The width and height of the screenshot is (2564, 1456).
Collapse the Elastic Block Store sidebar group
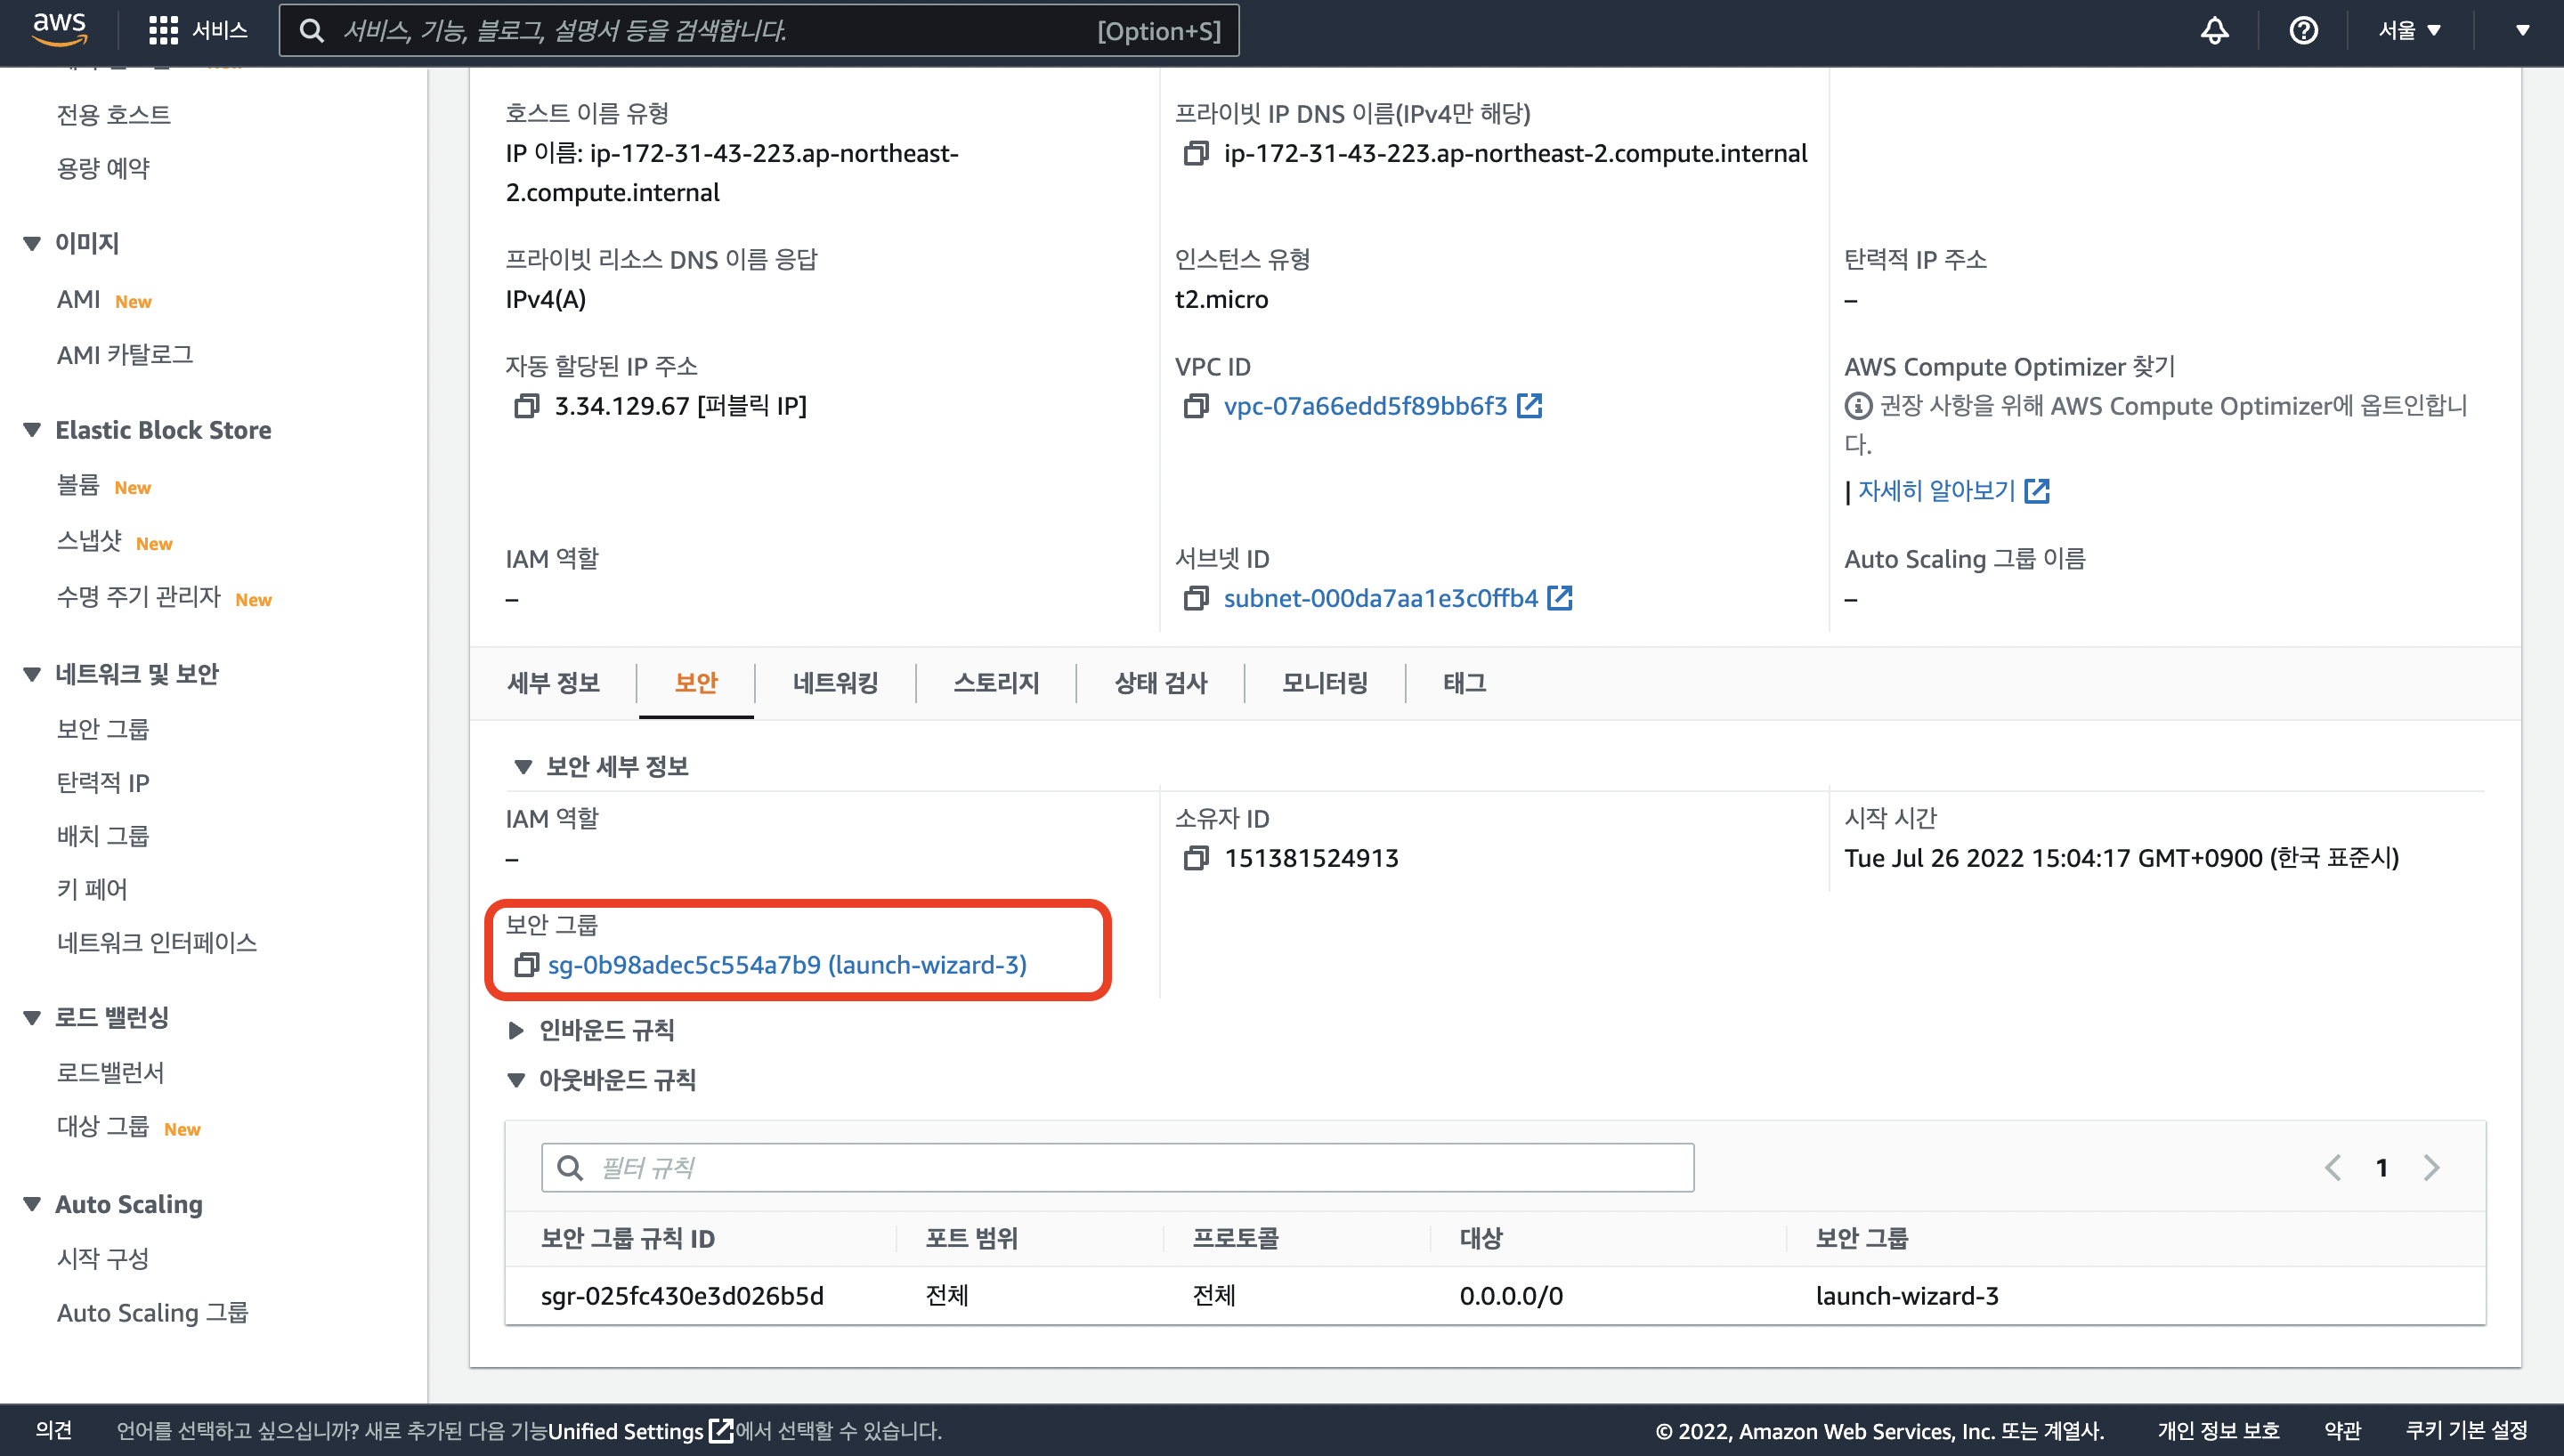coord(32,430)
